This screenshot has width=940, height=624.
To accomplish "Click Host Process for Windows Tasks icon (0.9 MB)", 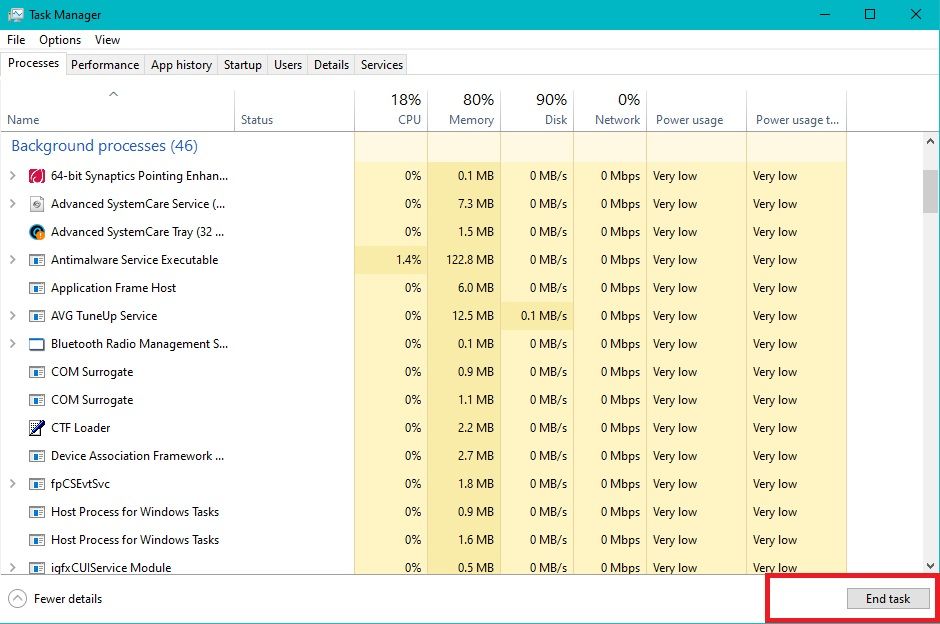I will click(37, 512).
